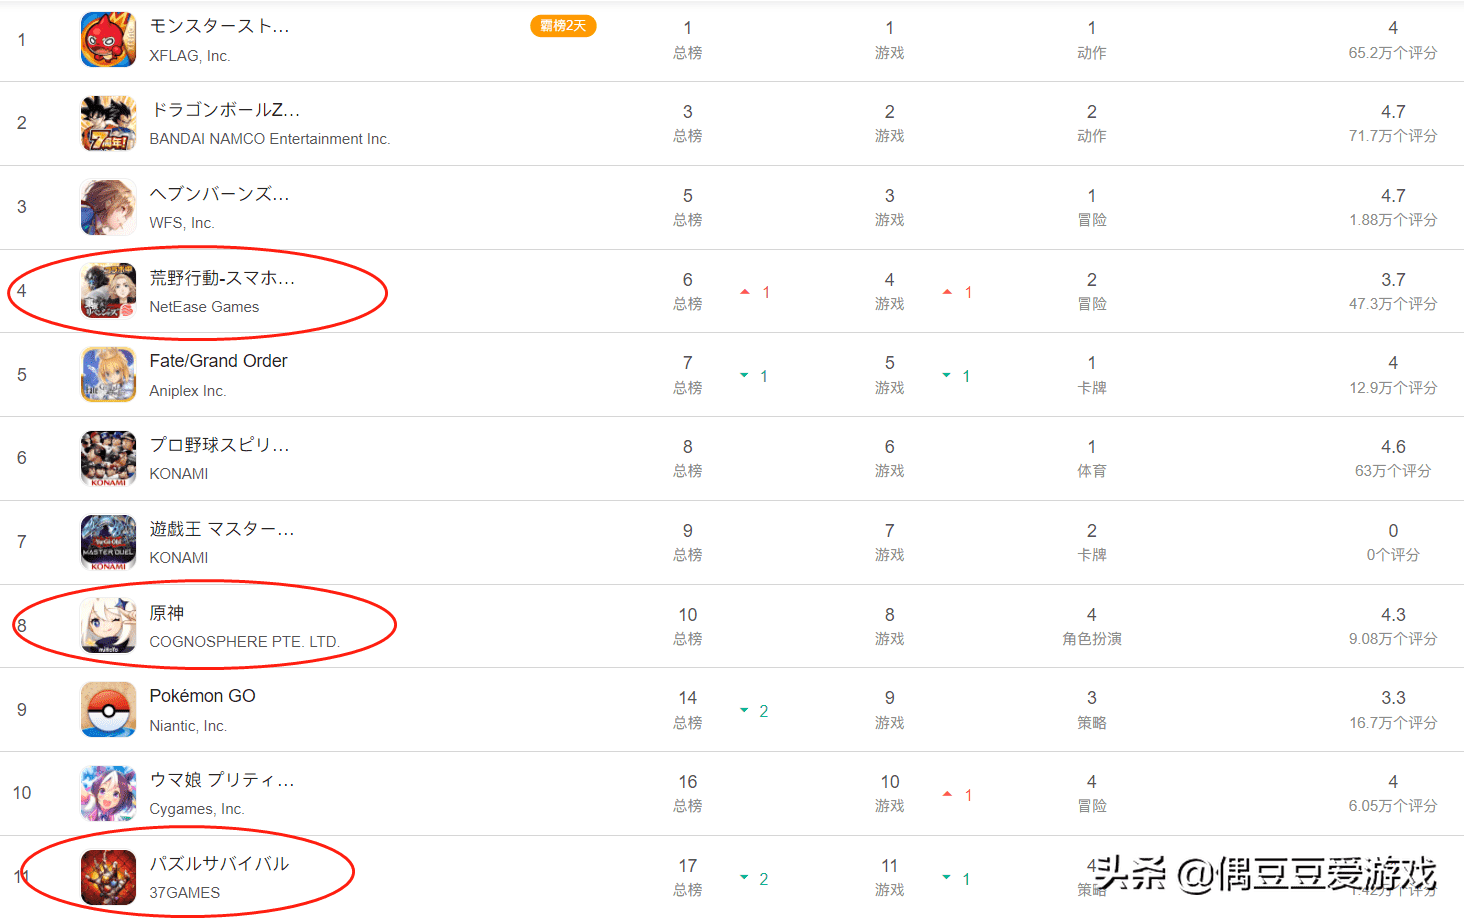This screenshot has height=919, width=1464.
Task: Click publisher XFLAG, Inc.
Action: point(190,56)
